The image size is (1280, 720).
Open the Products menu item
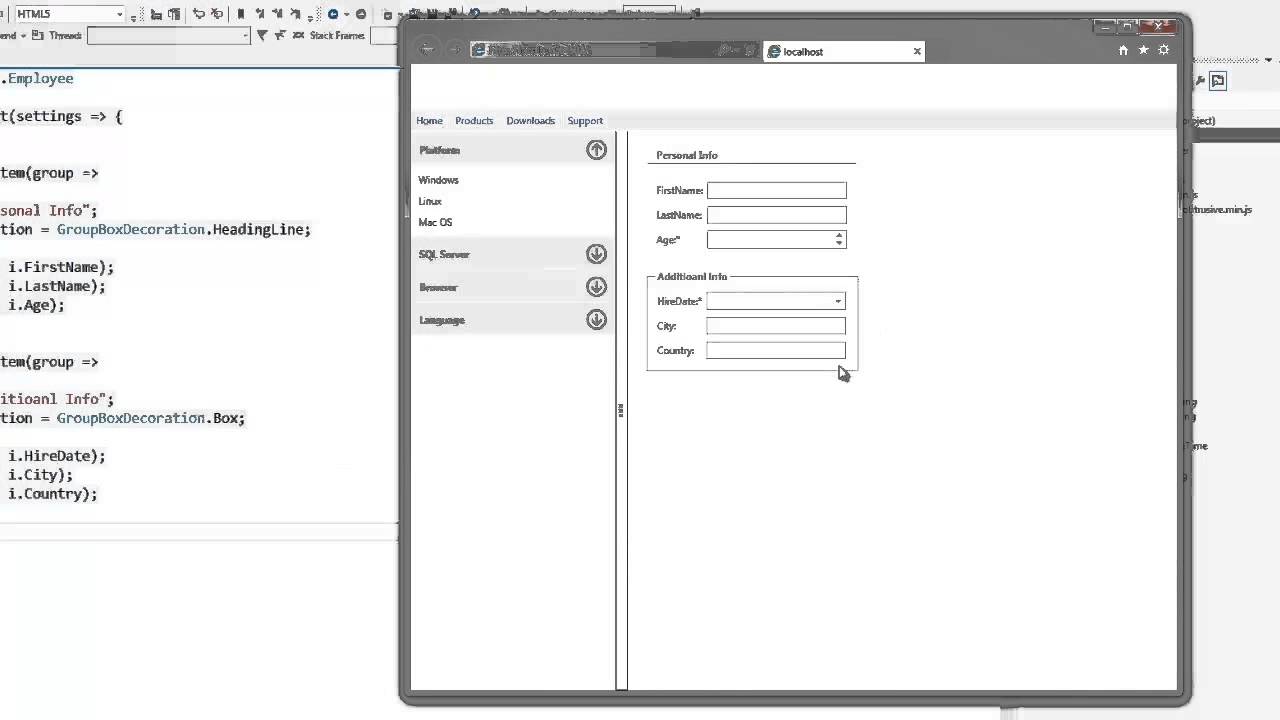474,121
